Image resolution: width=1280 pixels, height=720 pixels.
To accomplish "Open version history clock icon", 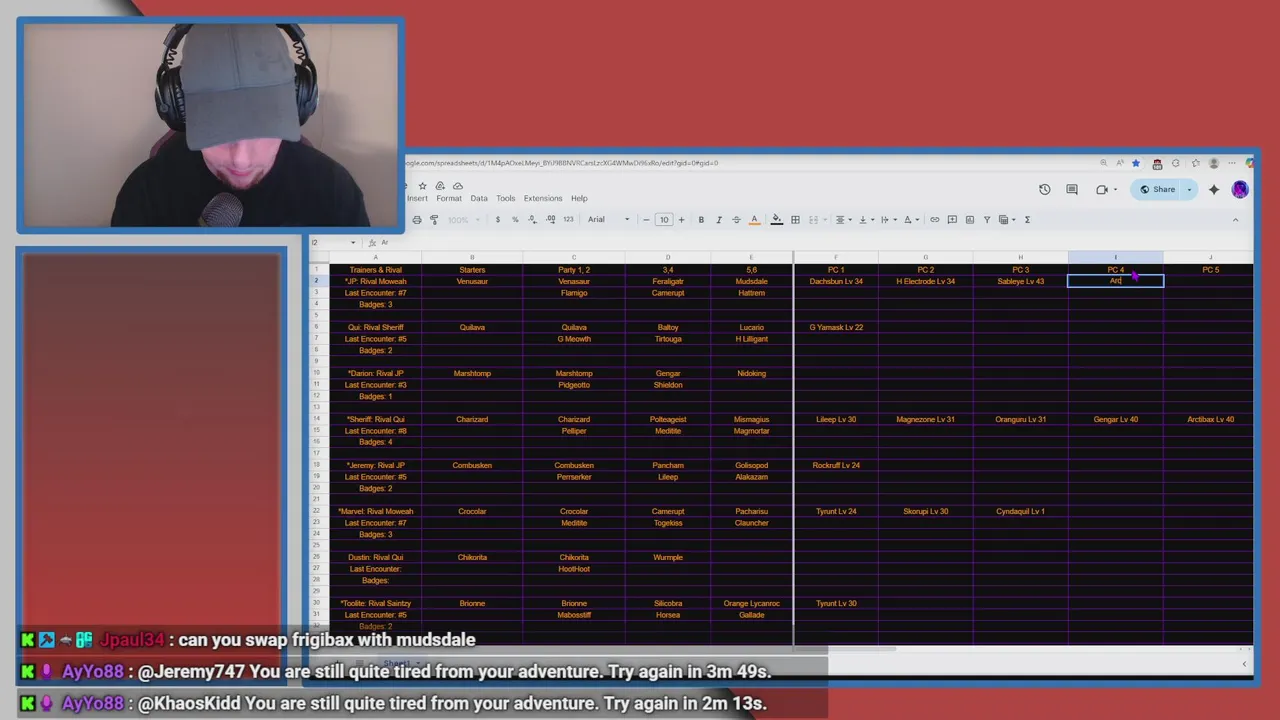I will point(1045,189).
